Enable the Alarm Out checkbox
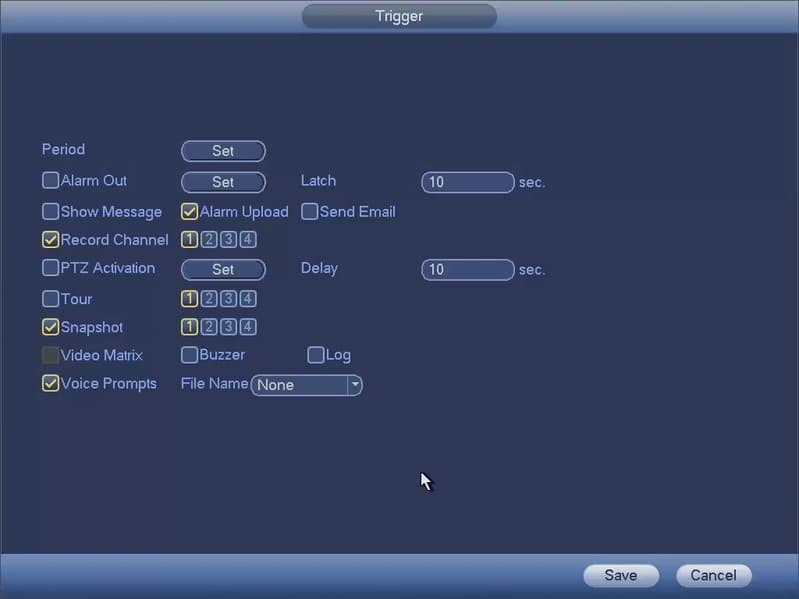The height and width of the screenshot is (599, 799). point(50,180)
